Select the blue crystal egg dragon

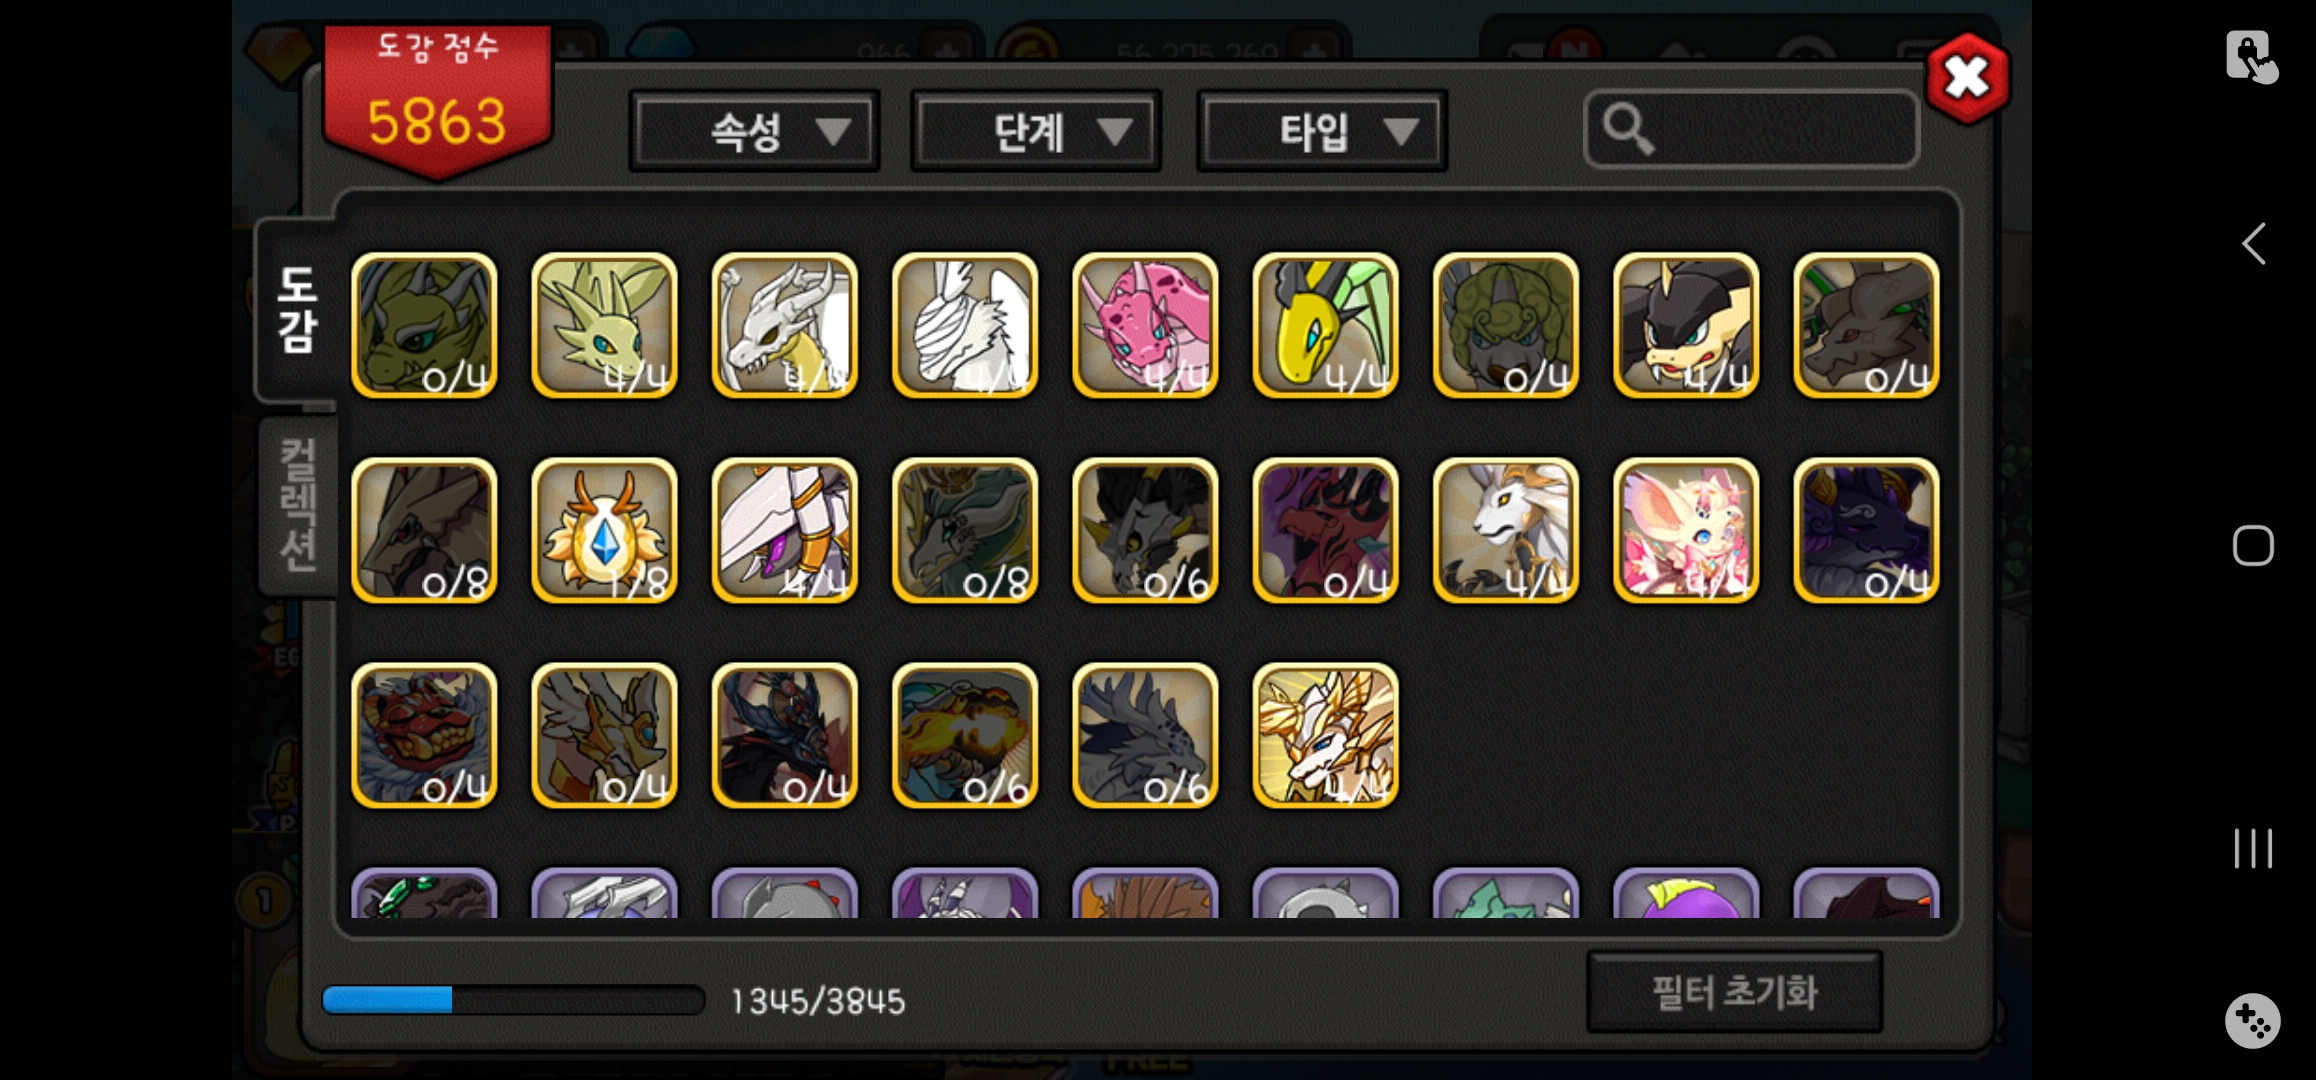tap(604, 531)
